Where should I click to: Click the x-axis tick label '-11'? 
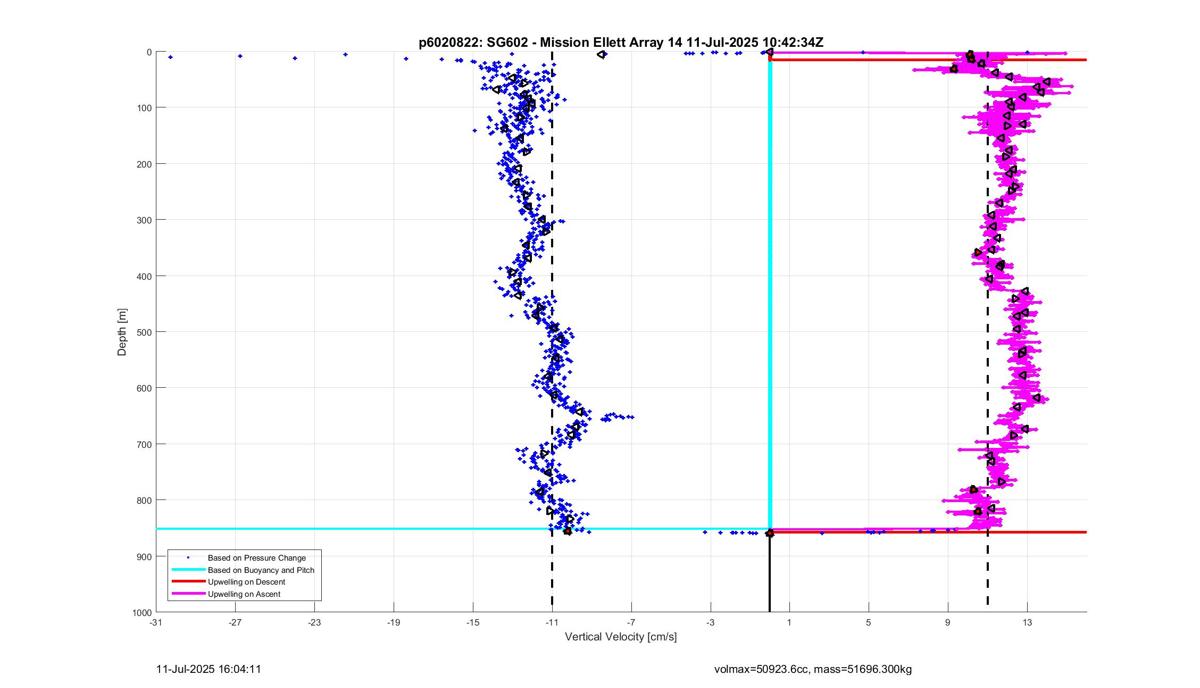click(552, 622)
